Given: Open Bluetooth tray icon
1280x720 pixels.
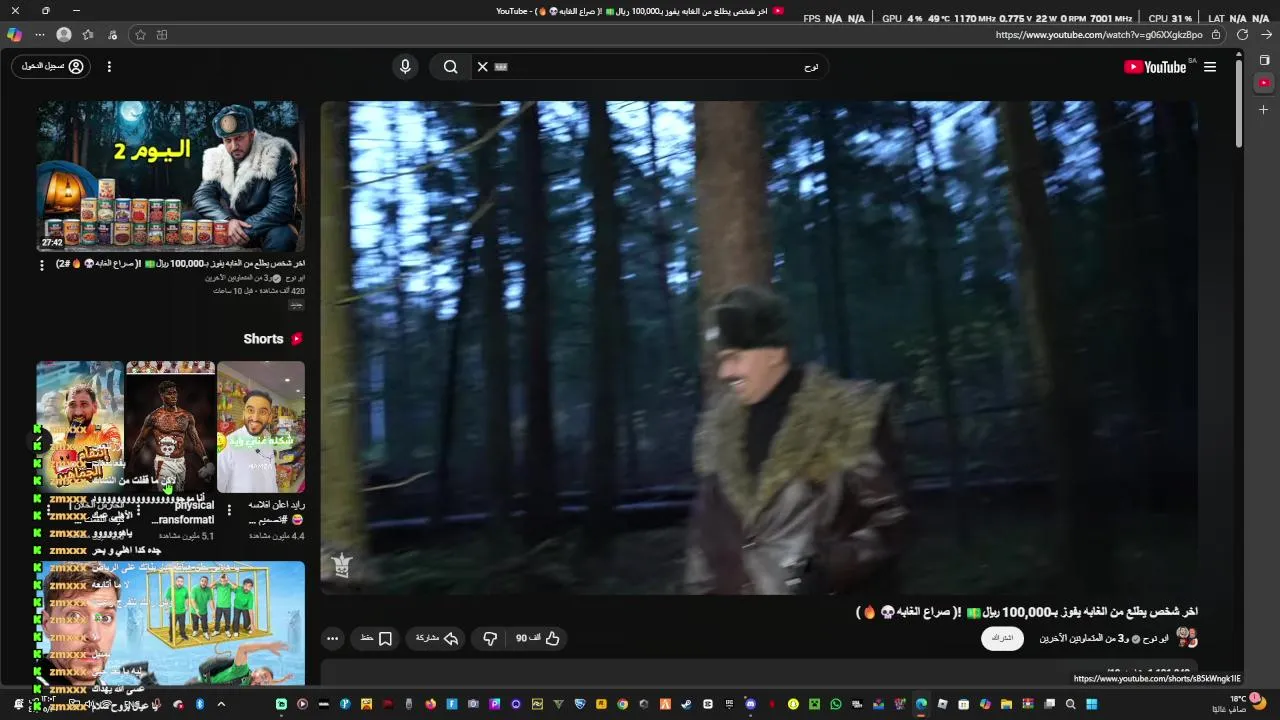Looking at the screenshot, I should click(200, 704).
